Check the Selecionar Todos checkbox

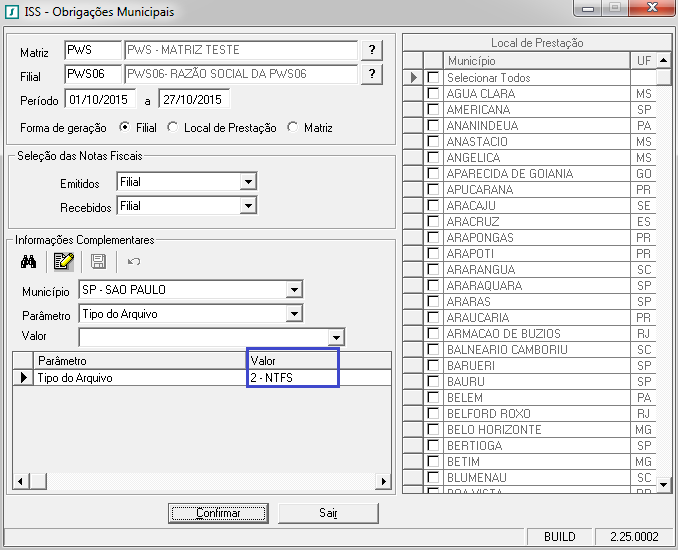point(433,77)
